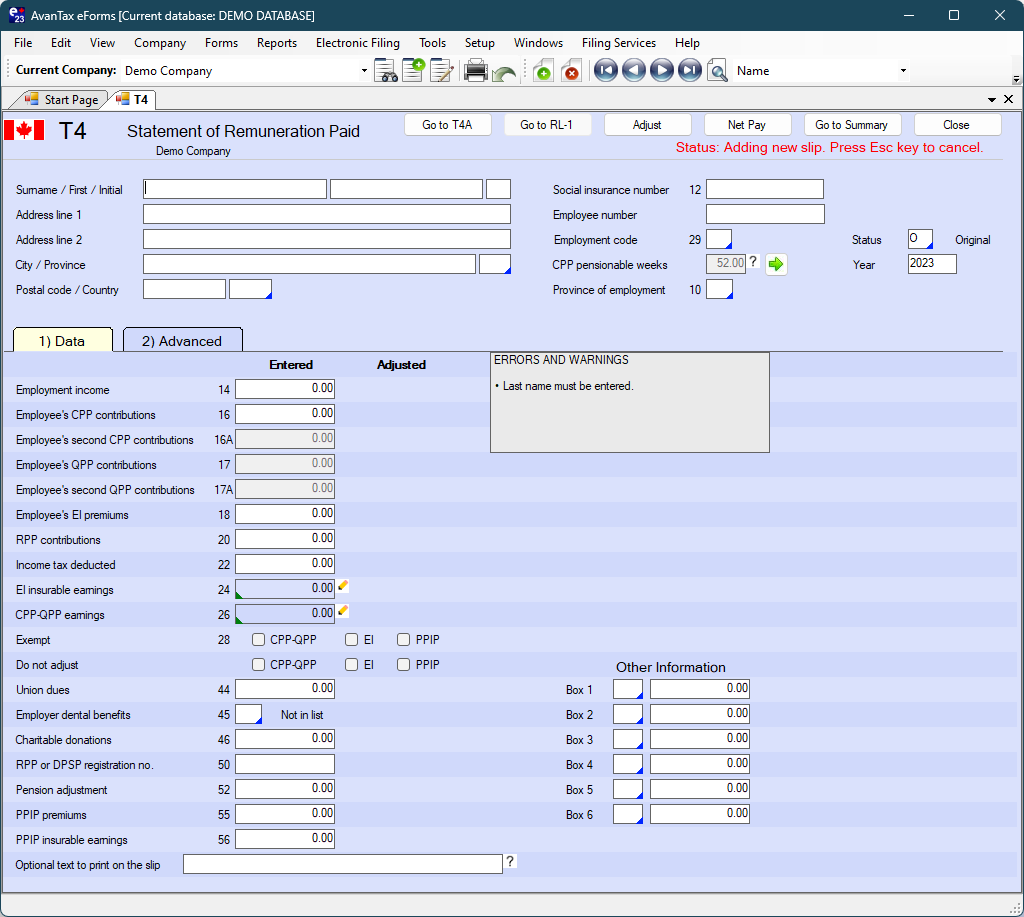The height and width of the screenshot is (917, 1024).
Task: Open the Current Company dropdown
Action: point(364,71)
